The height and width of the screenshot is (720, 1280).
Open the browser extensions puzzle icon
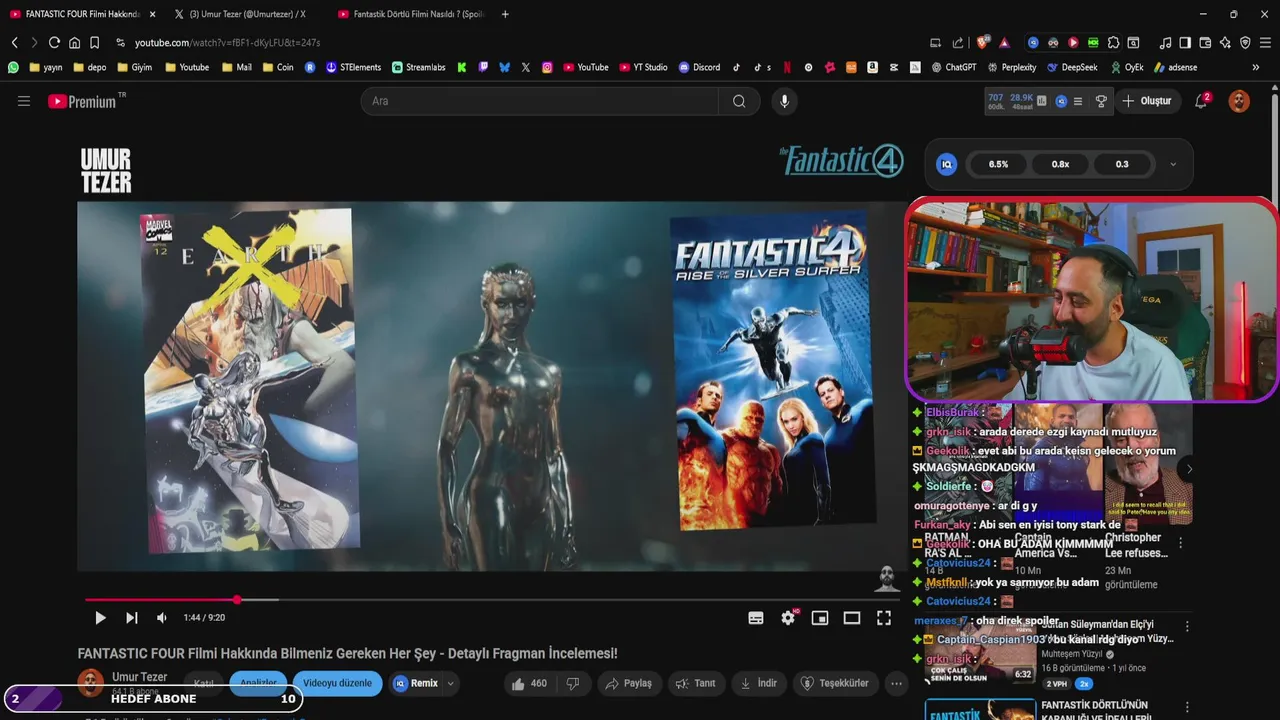1113,43
